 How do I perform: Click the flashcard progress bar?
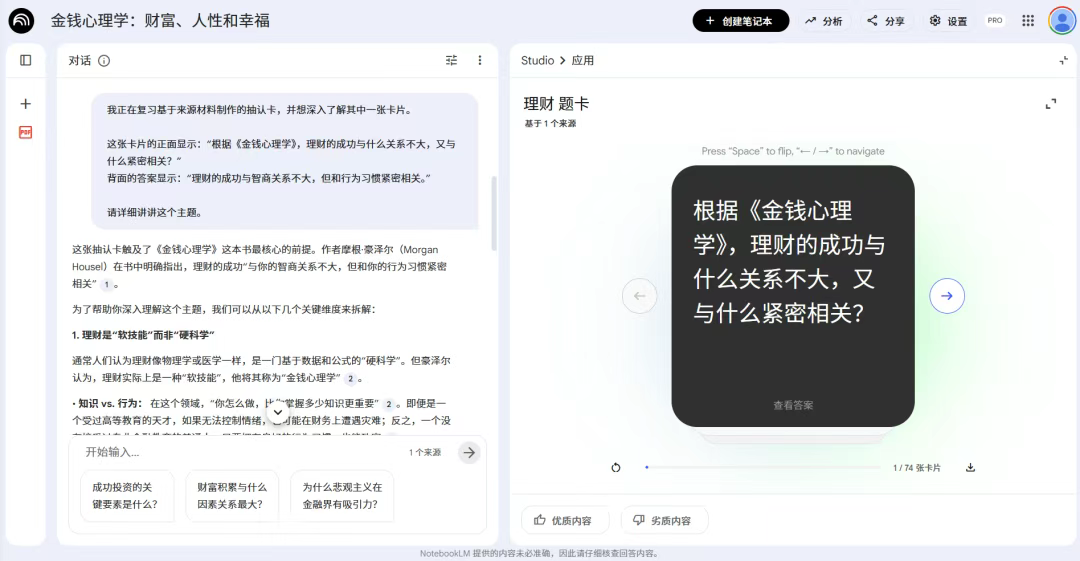coord(762,467)
